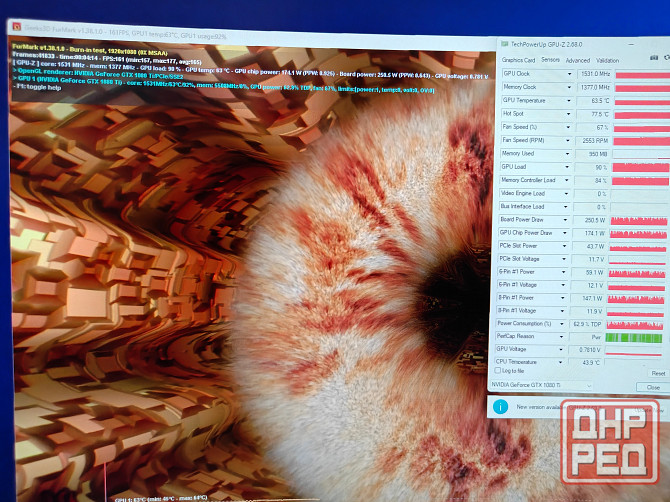Enable the Log to file checkbox
Image resolution: width=670 pixels, height=502 pixels.
pos(499,371)
